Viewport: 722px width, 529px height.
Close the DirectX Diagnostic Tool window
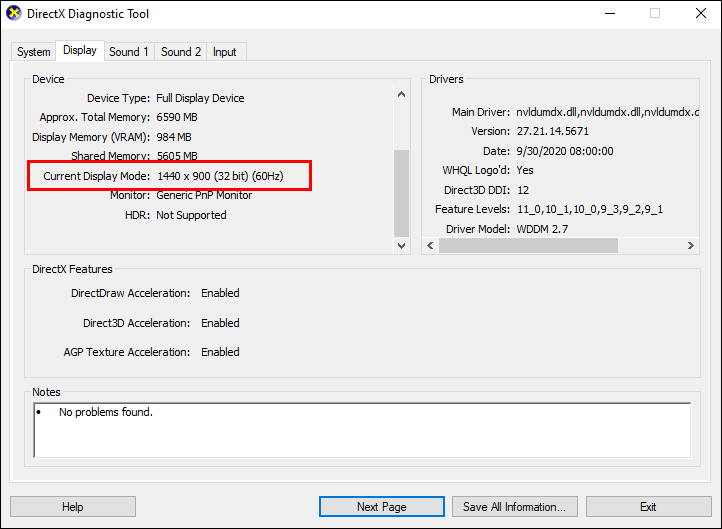point(701,13)
